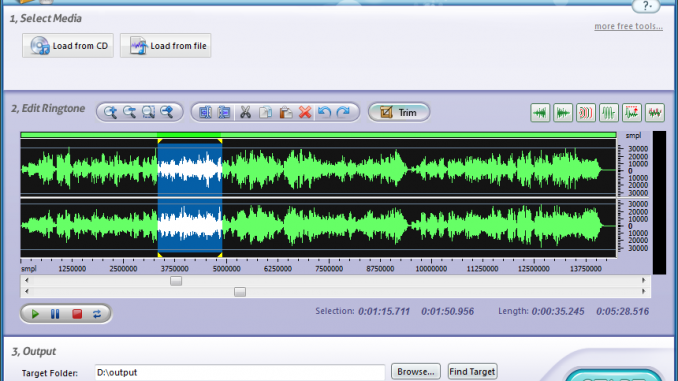Start playback with the green play button
This screenshot has width=678, height=381.
35,314
